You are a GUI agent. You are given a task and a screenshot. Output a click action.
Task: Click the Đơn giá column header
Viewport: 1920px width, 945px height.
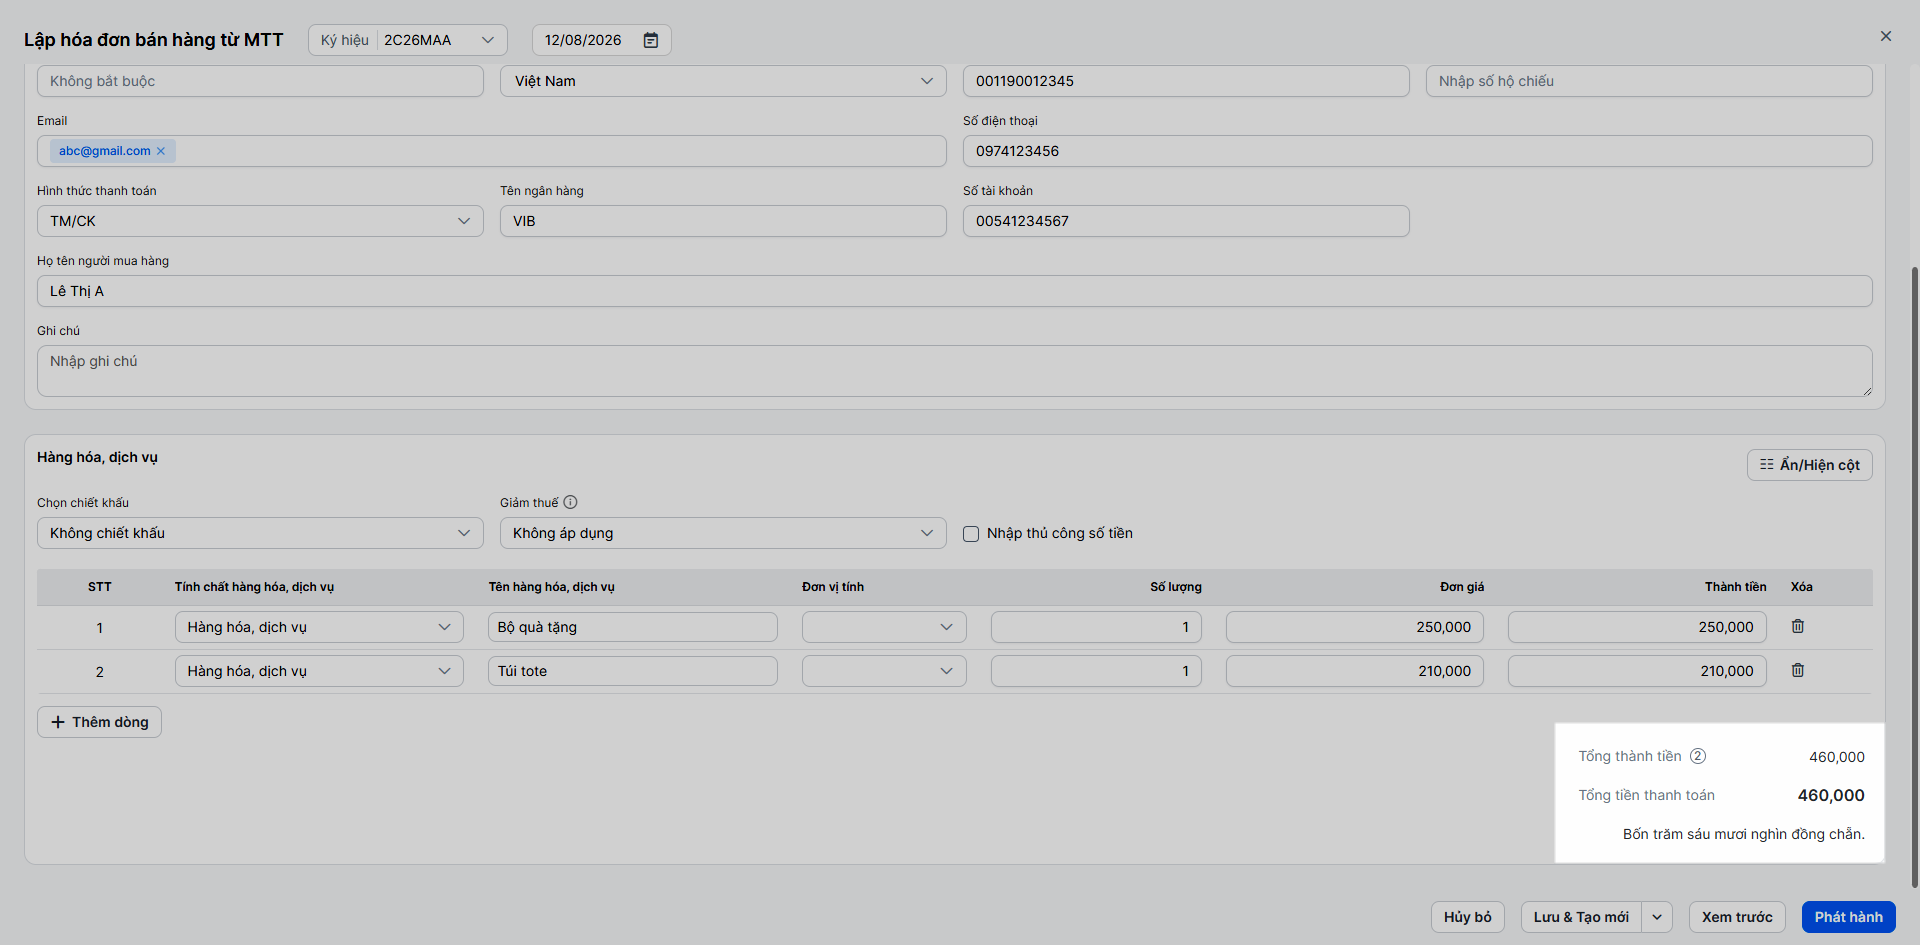(1461, 587)
